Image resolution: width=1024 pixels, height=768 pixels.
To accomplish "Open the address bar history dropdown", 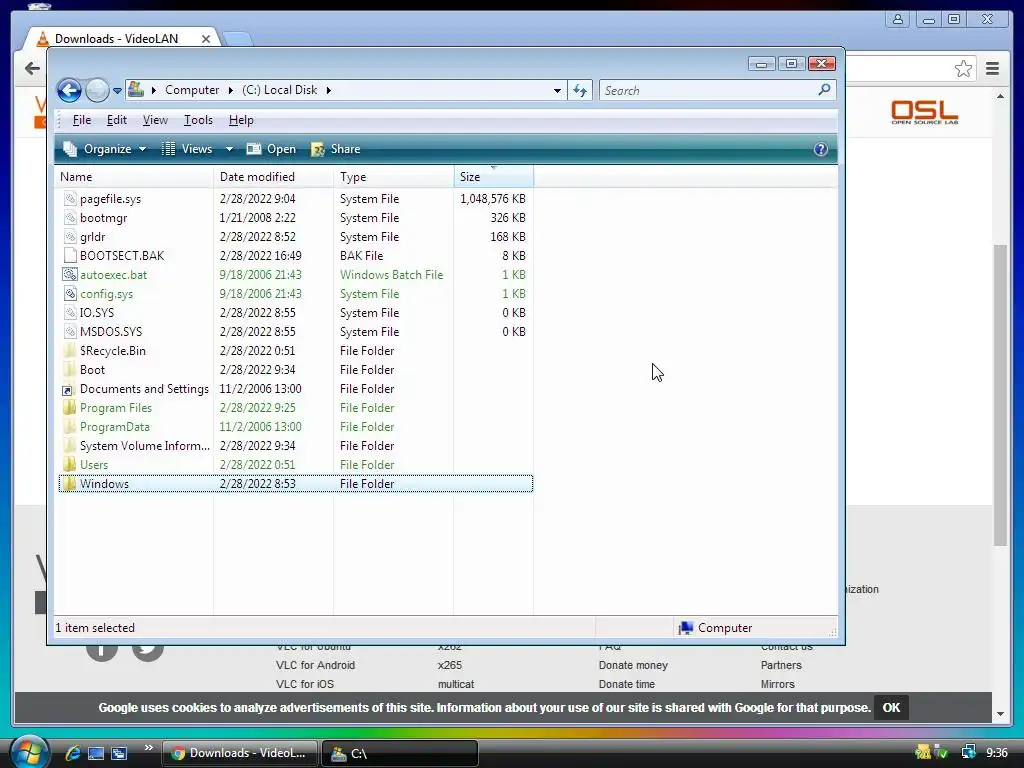I will point(557,91).
